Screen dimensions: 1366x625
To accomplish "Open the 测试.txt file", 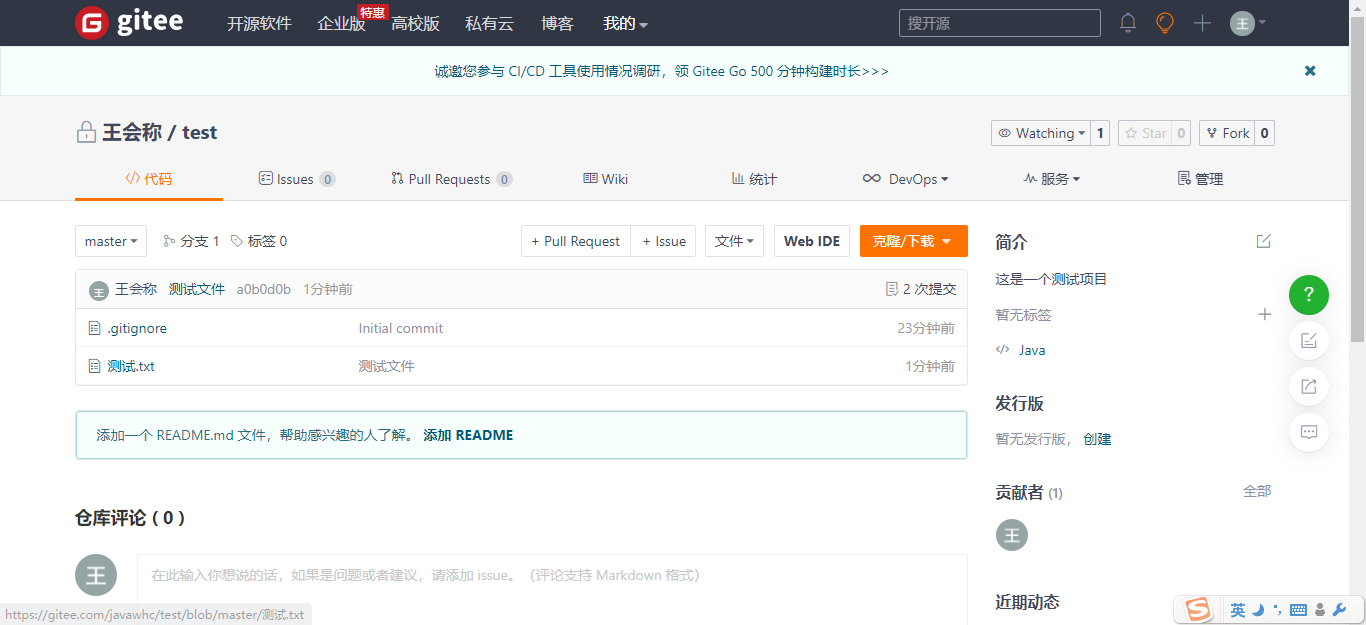I will [131, 366].
